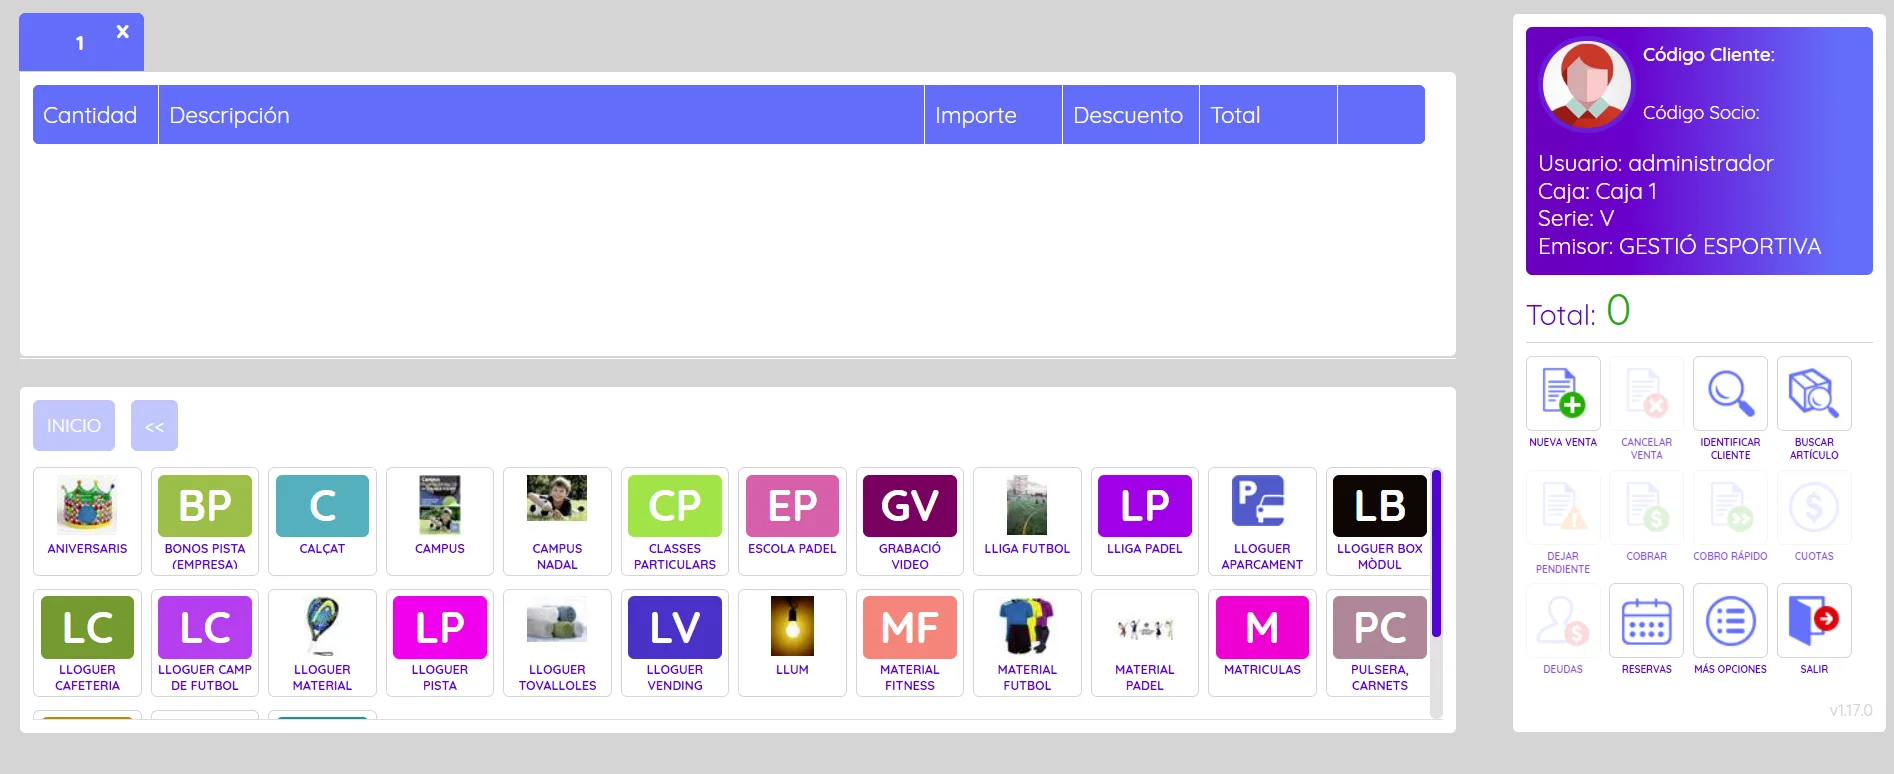Click the Serie: V text
The height and width of the screenshot is (774, 1894).
[1576, 218]
